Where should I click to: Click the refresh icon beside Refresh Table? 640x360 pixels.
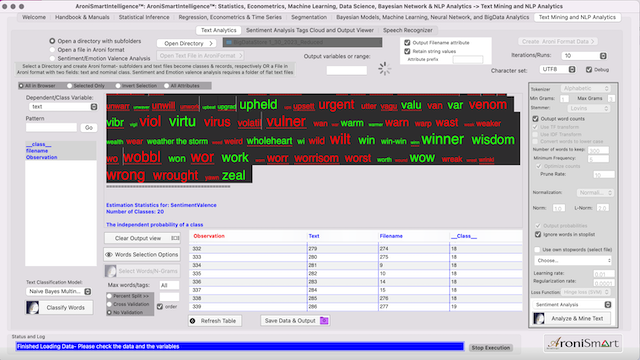point(193,321)
